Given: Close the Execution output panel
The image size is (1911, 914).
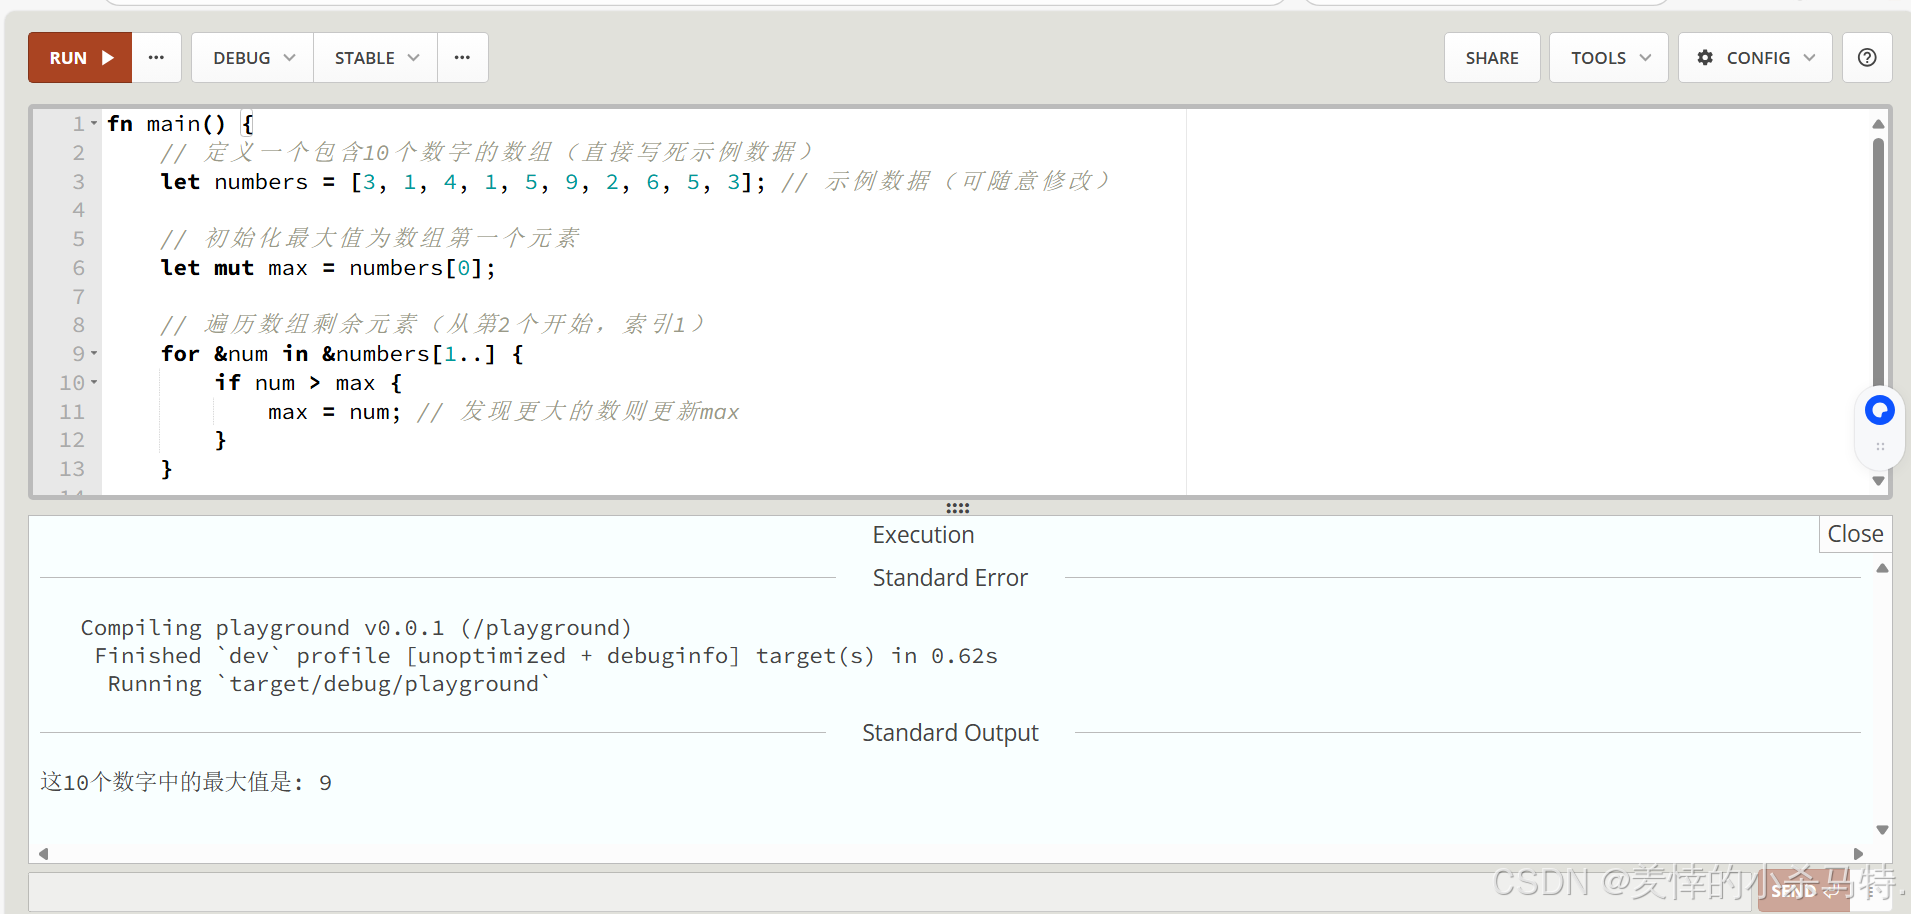Looking at the screenshot, I should click(1855, 534).
